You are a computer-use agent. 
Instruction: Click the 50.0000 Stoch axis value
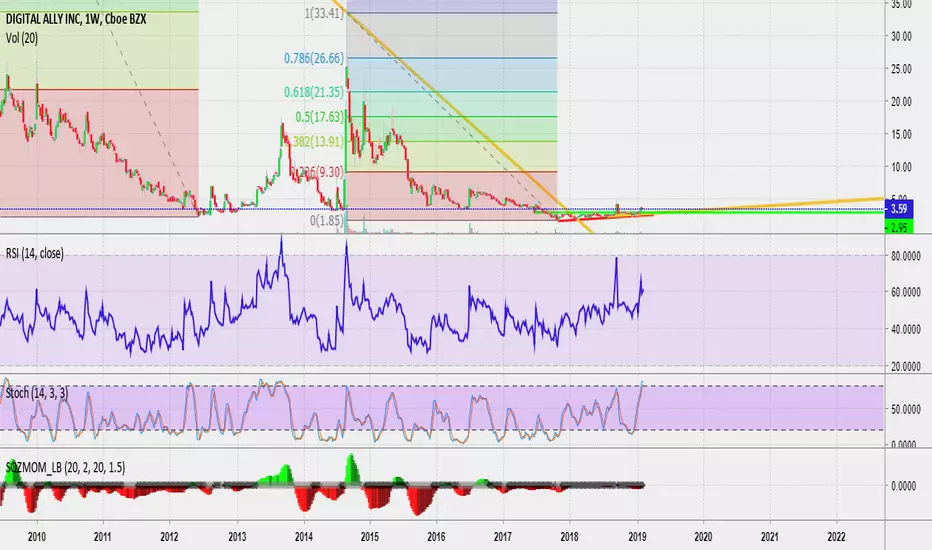(x=905, y=409)
